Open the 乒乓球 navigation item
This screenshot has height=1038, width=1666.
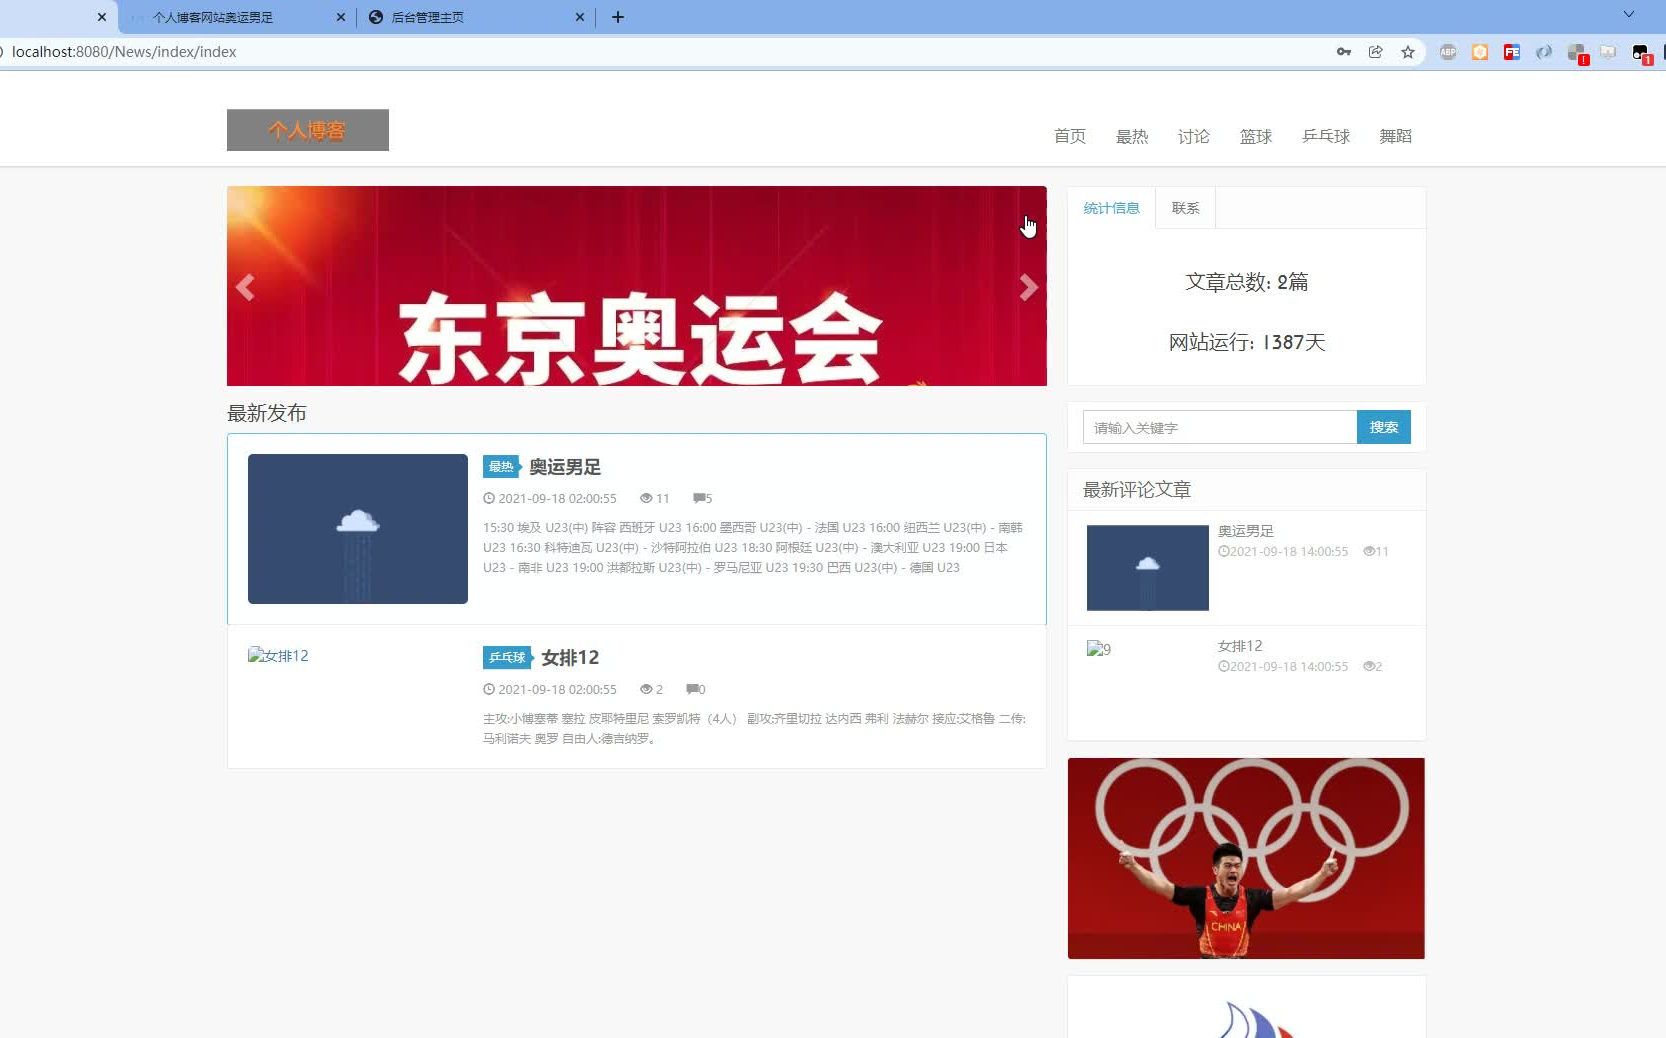1325,136
